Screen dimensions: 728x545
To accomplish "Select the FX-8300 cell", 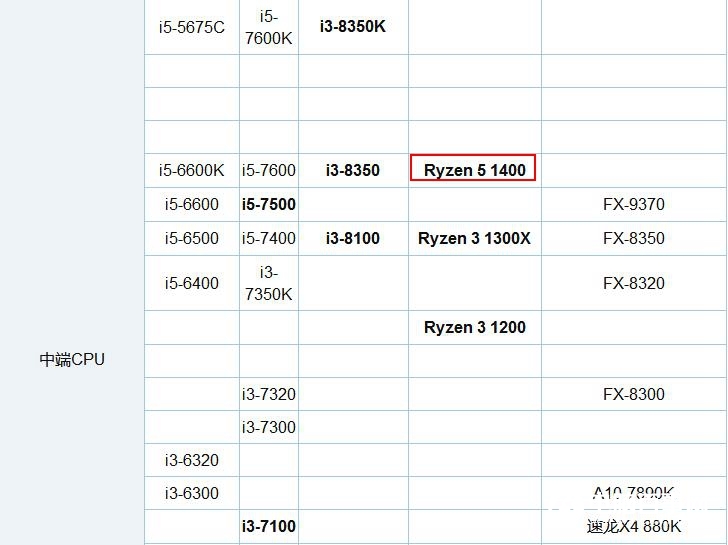I will [634, 394].
